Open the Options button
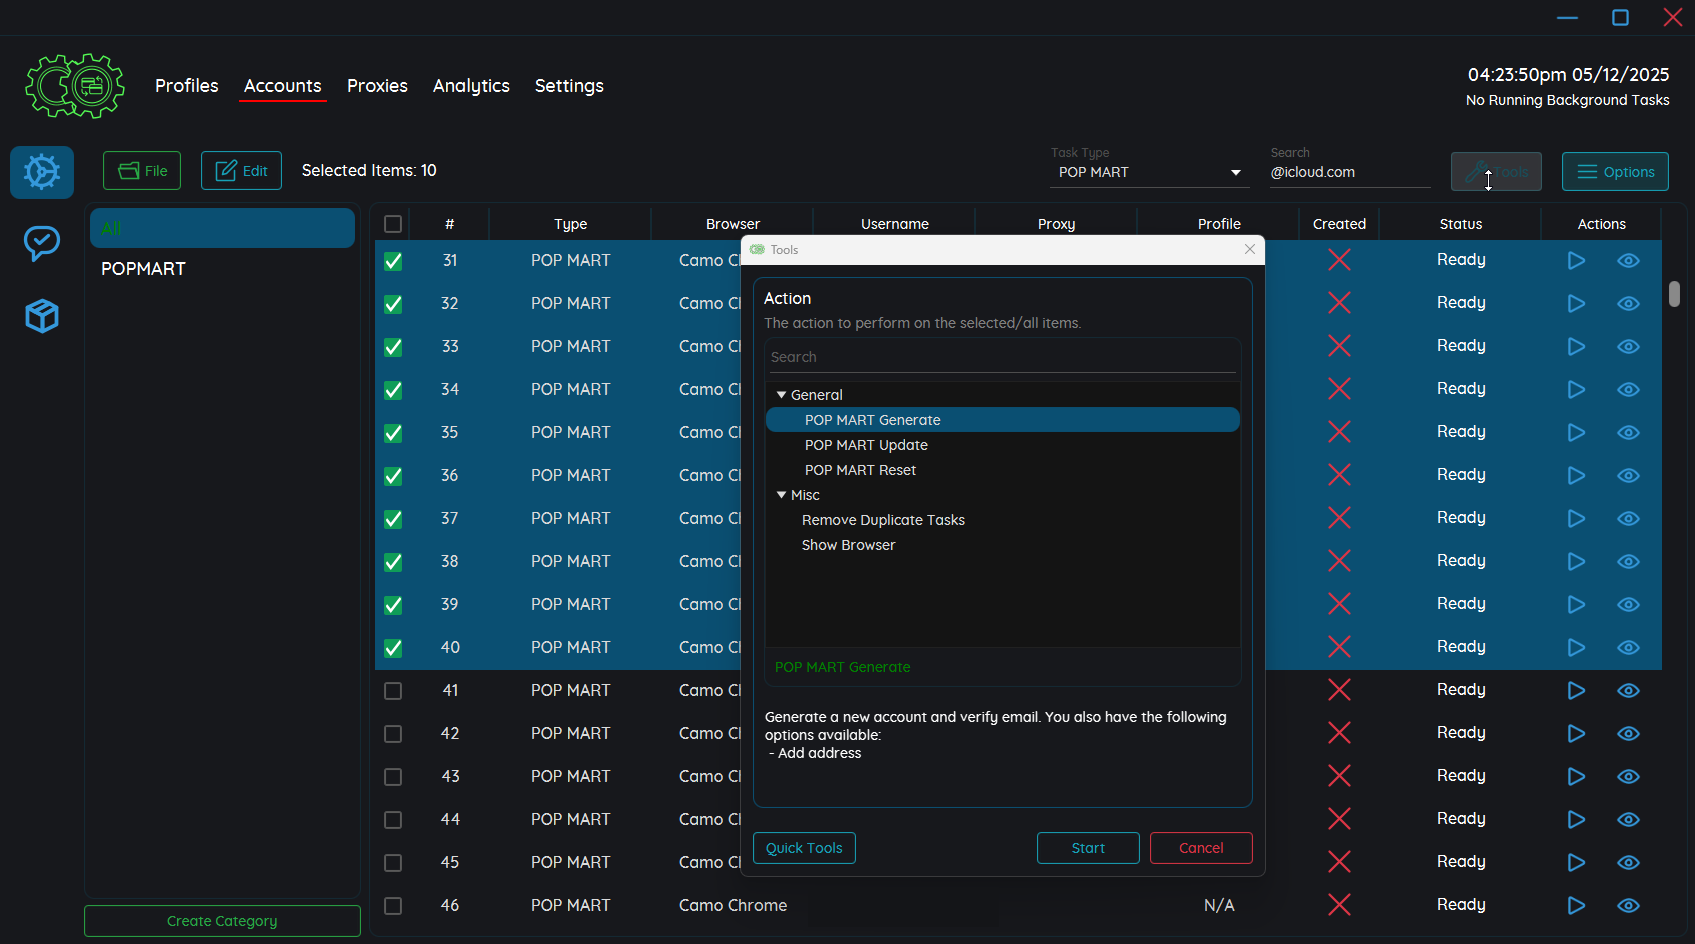Viewport: 1695px width, 944px height. pyautogui.click(x=1615, y=172)
